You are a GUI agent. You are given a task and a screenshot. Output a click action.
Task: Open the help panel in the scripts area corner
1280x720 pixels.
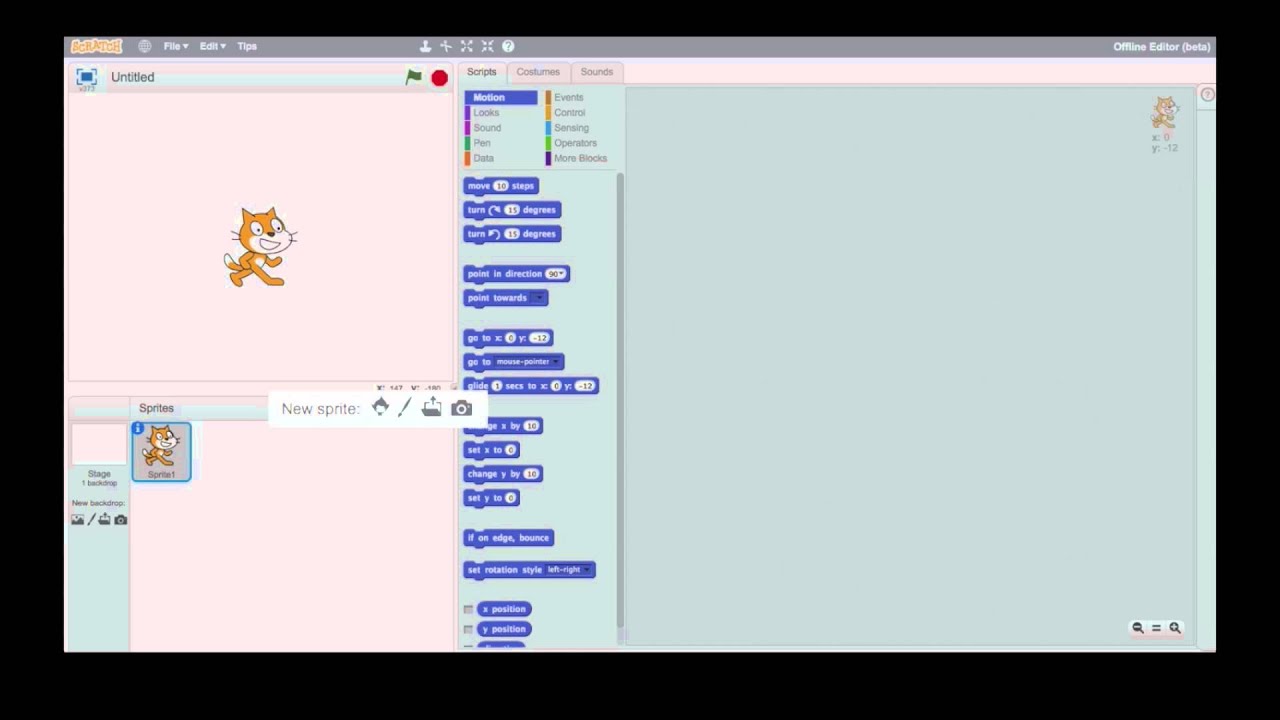[x=1207, y=95]
